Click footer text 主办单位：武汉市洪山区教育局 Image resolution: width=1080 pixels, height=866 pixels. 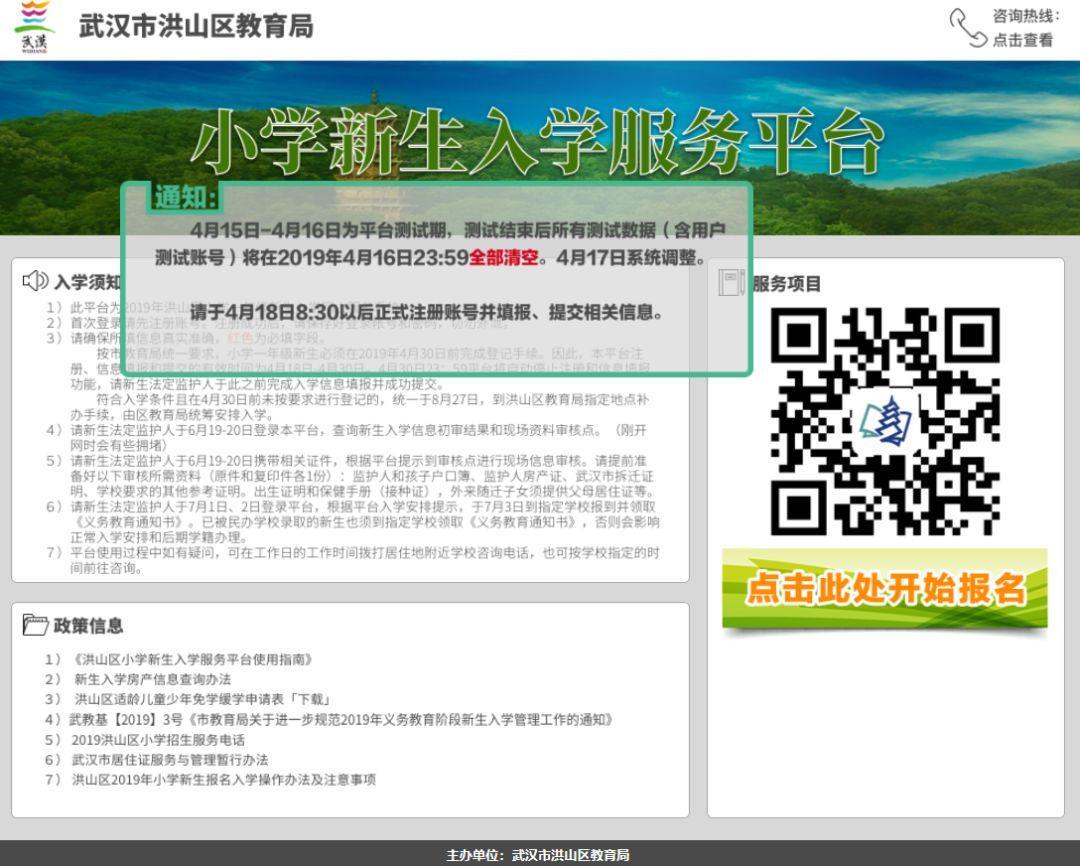[x=537, y=855]
